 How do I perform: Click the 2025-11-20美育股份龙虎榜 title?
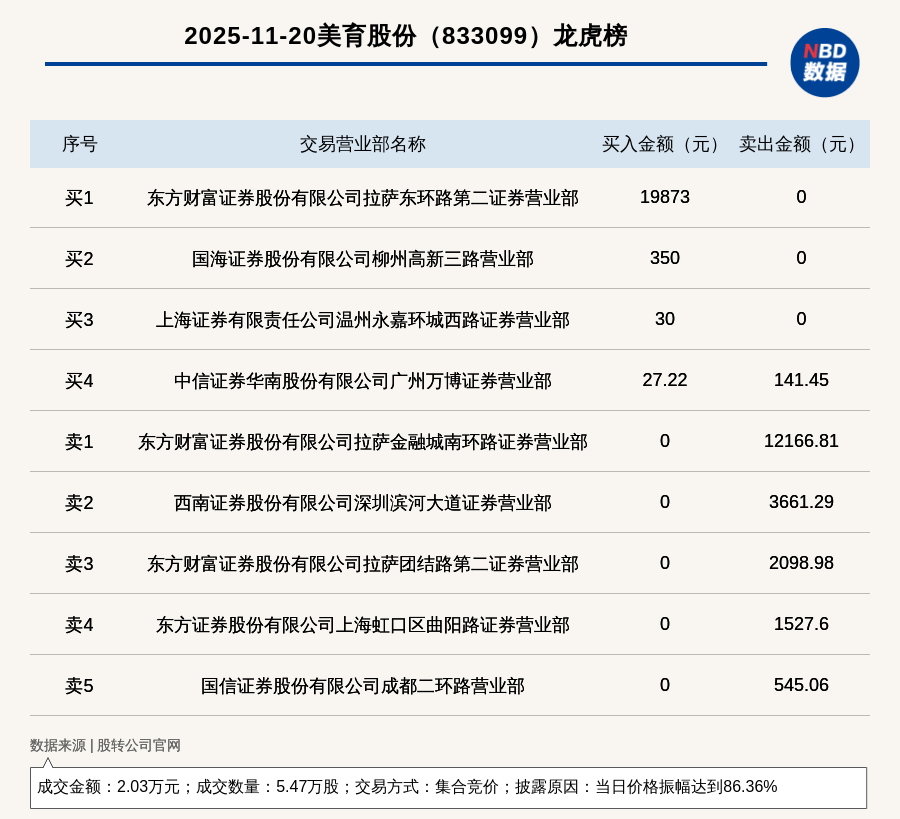pyautogui.click(x=405, y=36)
